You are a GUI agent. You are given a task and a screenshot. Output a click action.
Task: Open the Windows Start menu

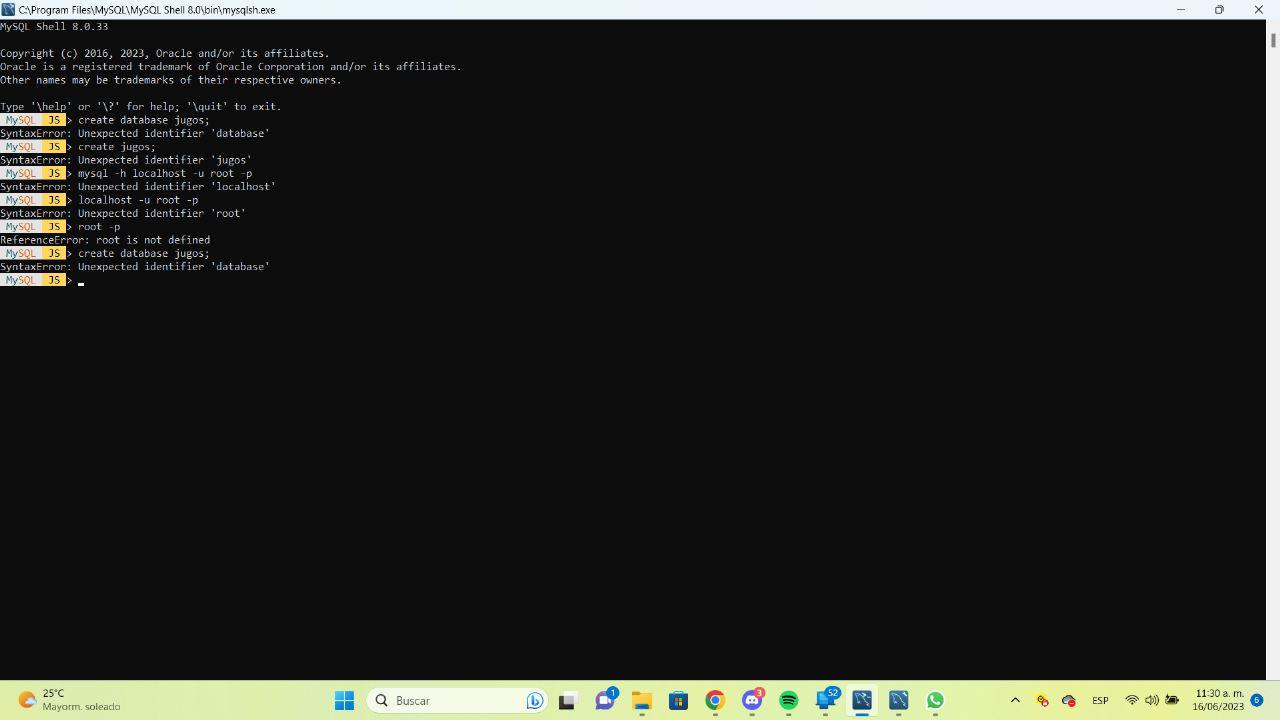point(344,700)
